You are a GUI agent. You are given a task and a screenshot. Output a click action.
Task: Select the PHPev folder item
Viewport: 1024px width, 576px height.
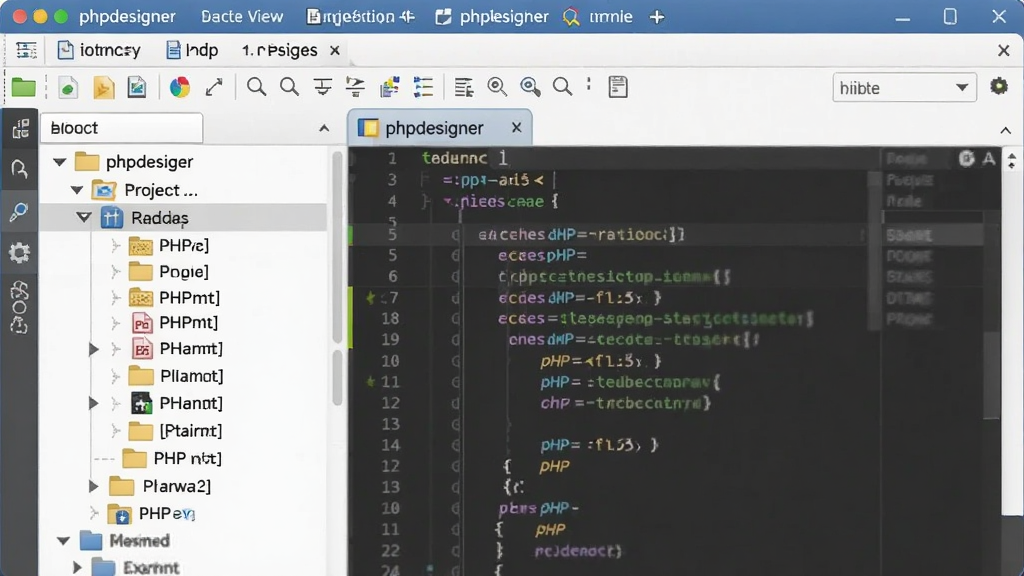[152, 514]
